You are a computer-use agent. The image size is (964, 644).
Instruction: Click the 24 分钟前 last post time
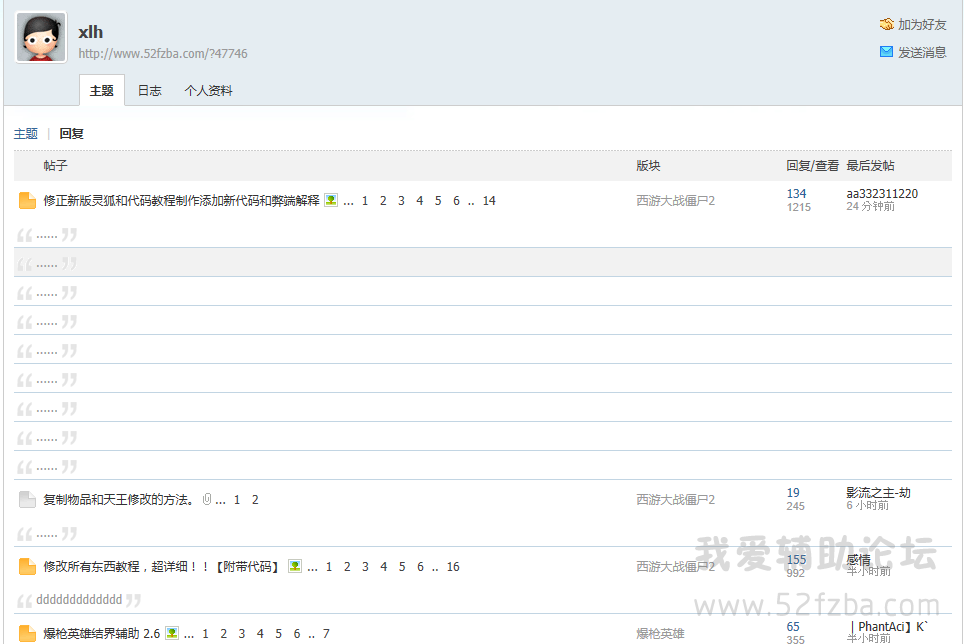pos(871,206)
